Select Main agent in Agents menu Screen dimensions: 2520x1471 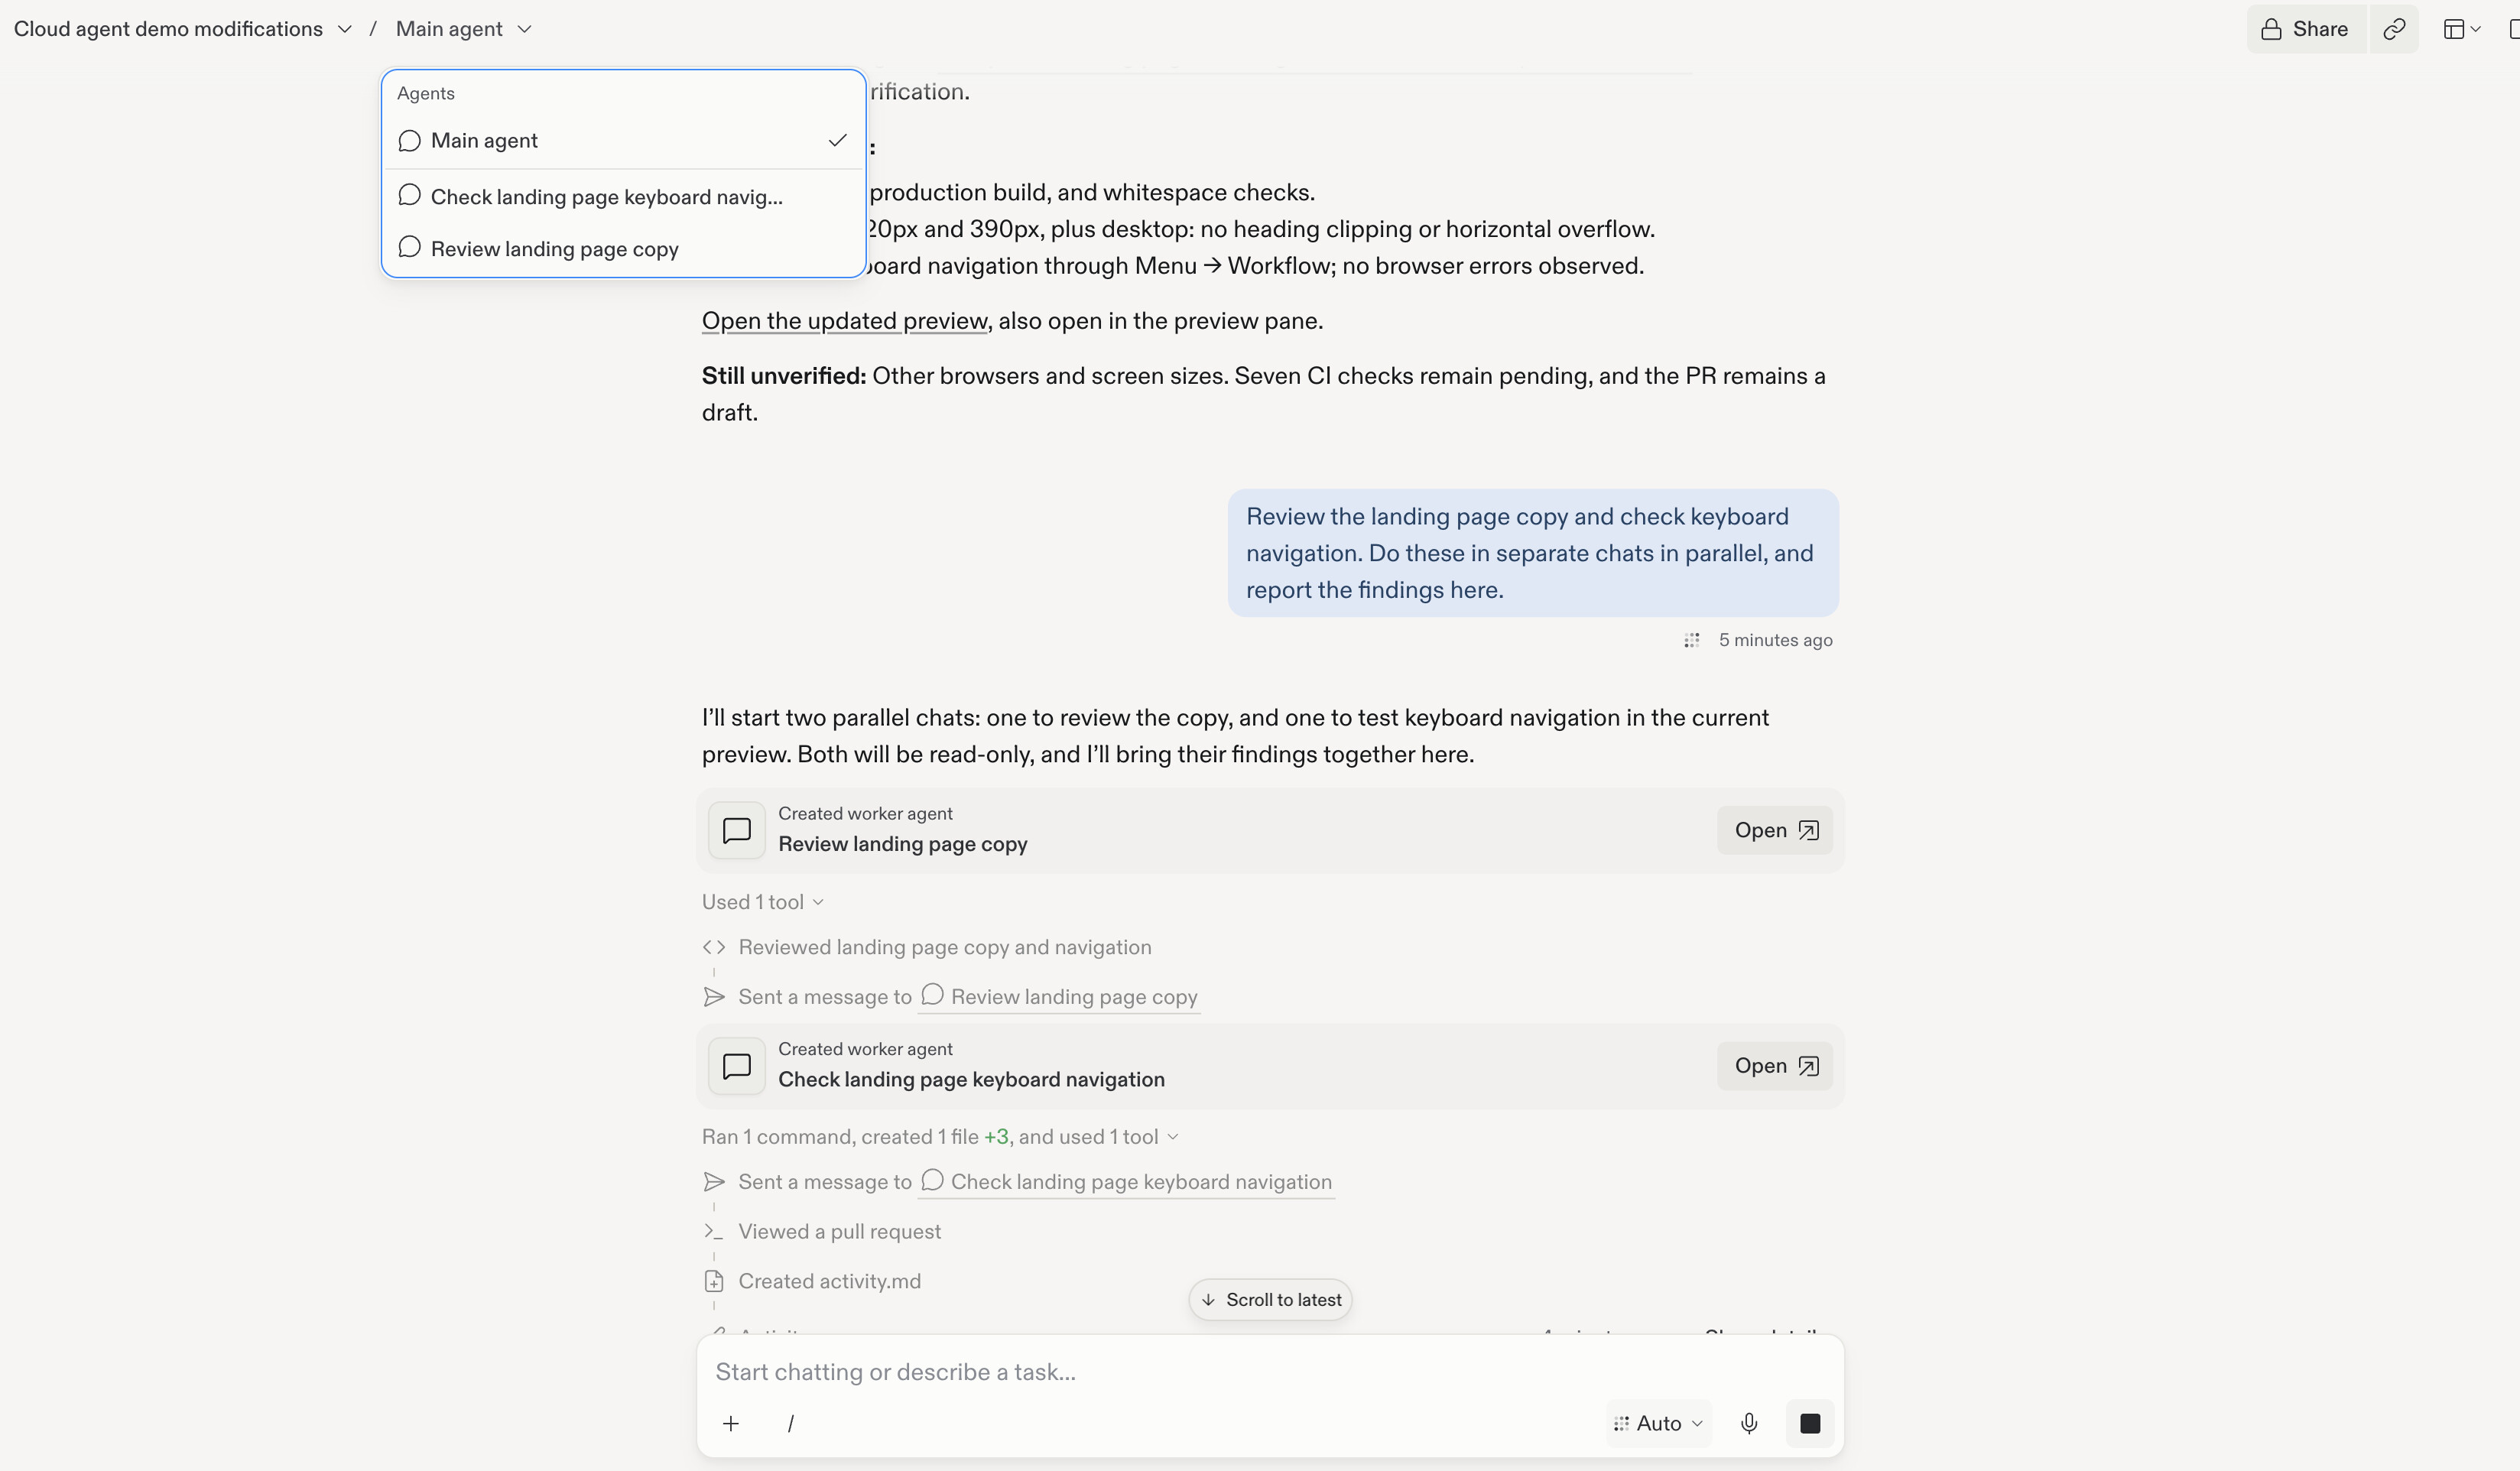[x=622, y=141]
